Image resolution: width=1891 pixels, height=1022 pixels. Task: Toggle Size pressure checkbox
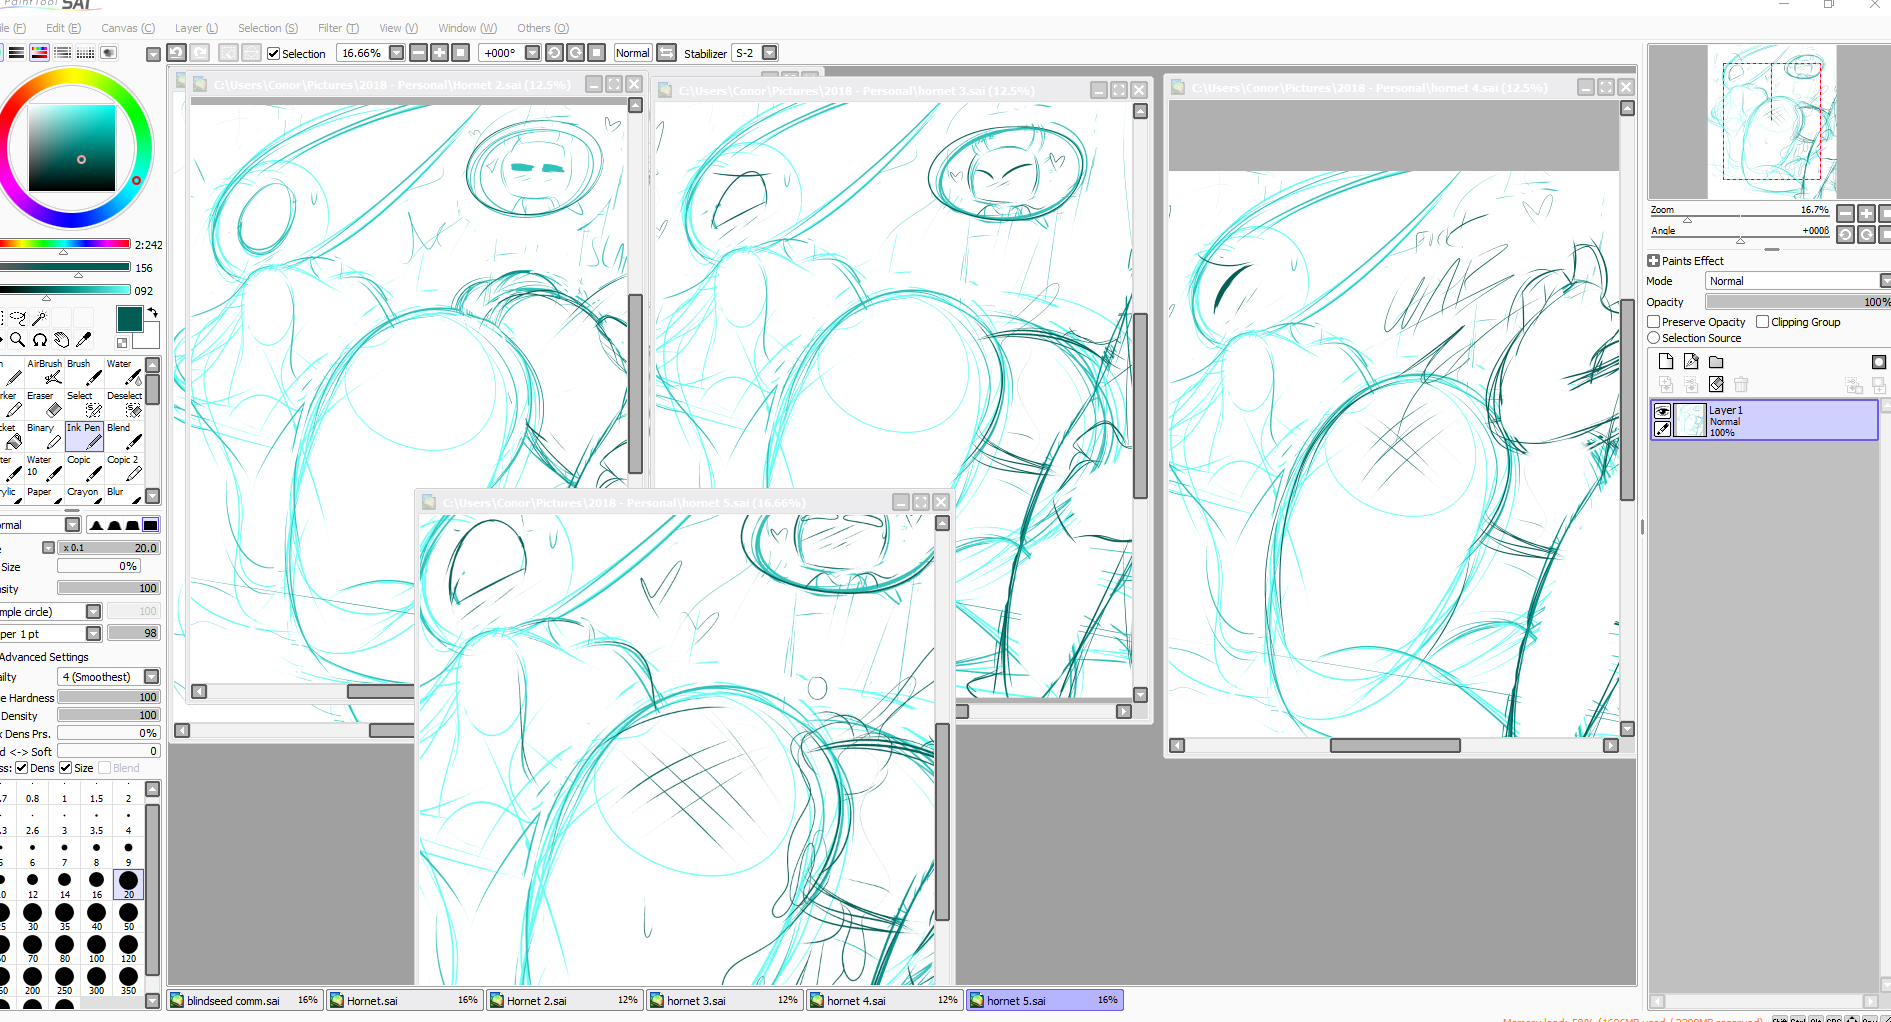[x=66, y=768]
